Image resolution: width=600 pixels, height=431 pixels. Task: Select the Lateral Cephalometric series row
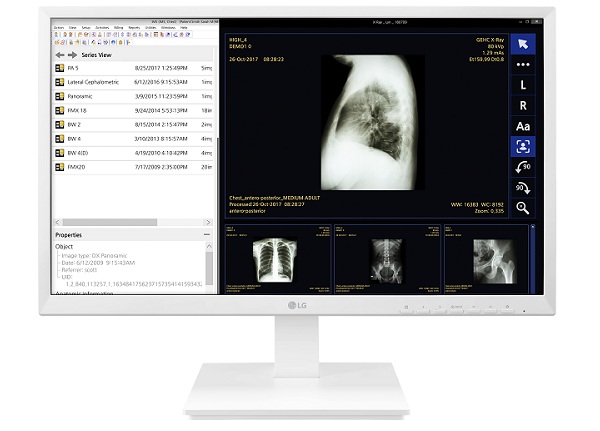(x=133, y=82)
